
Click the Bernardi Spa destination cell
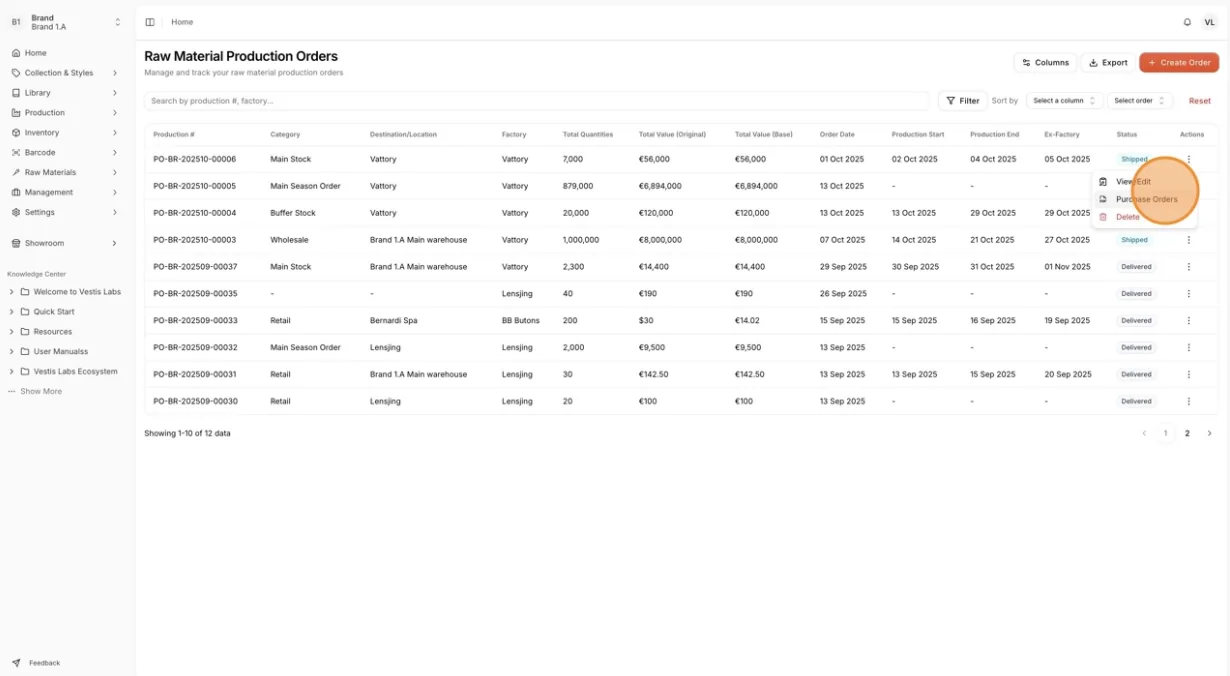394,321
